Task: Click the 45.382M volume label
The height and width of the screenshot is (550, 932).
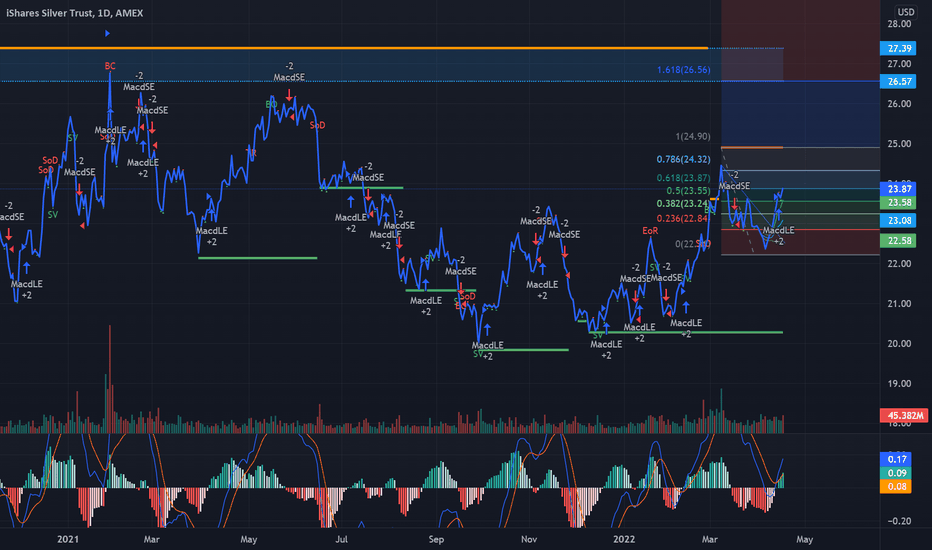Action: pos(903,415)
